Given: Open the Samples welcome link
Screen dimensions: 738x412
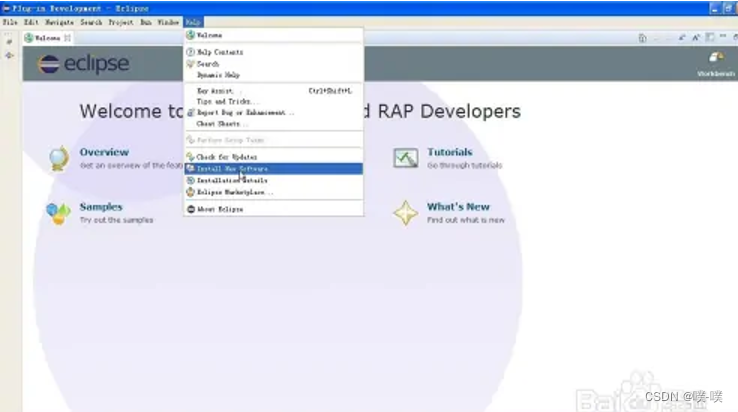Looking at the screenshot, I should click(101, 207).
